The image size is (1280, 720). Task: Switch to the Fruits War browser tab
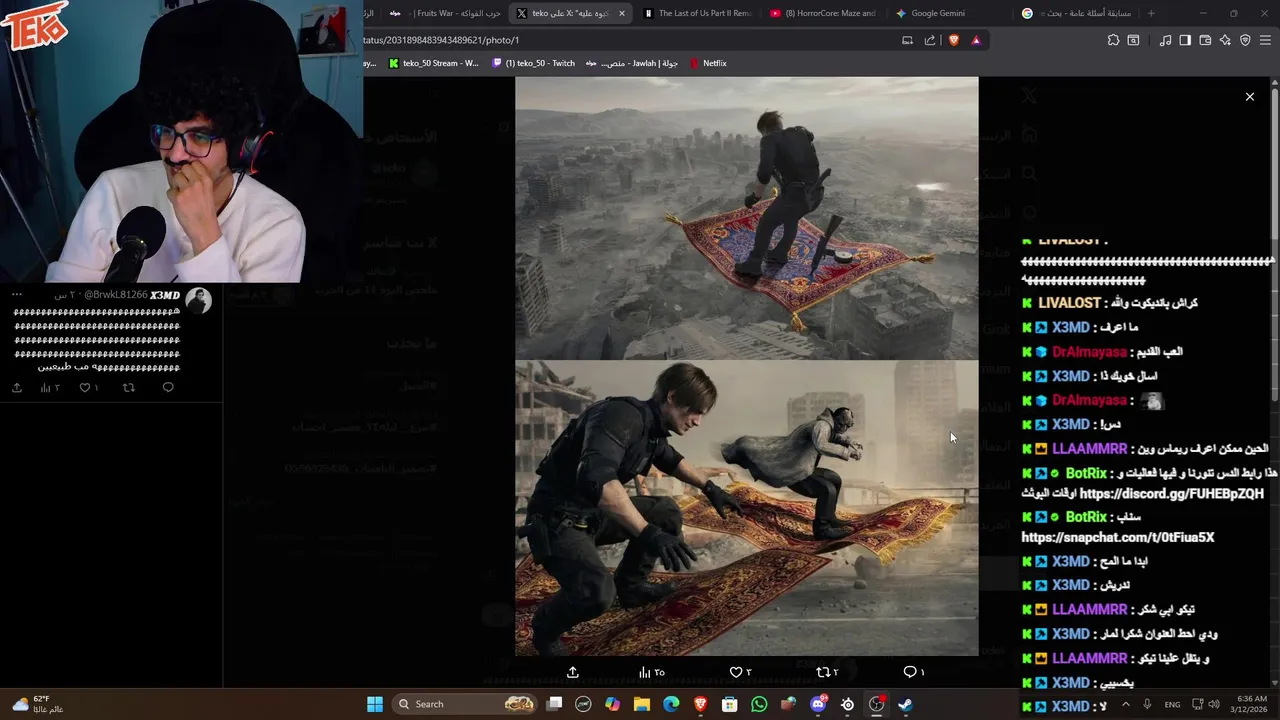446,13
